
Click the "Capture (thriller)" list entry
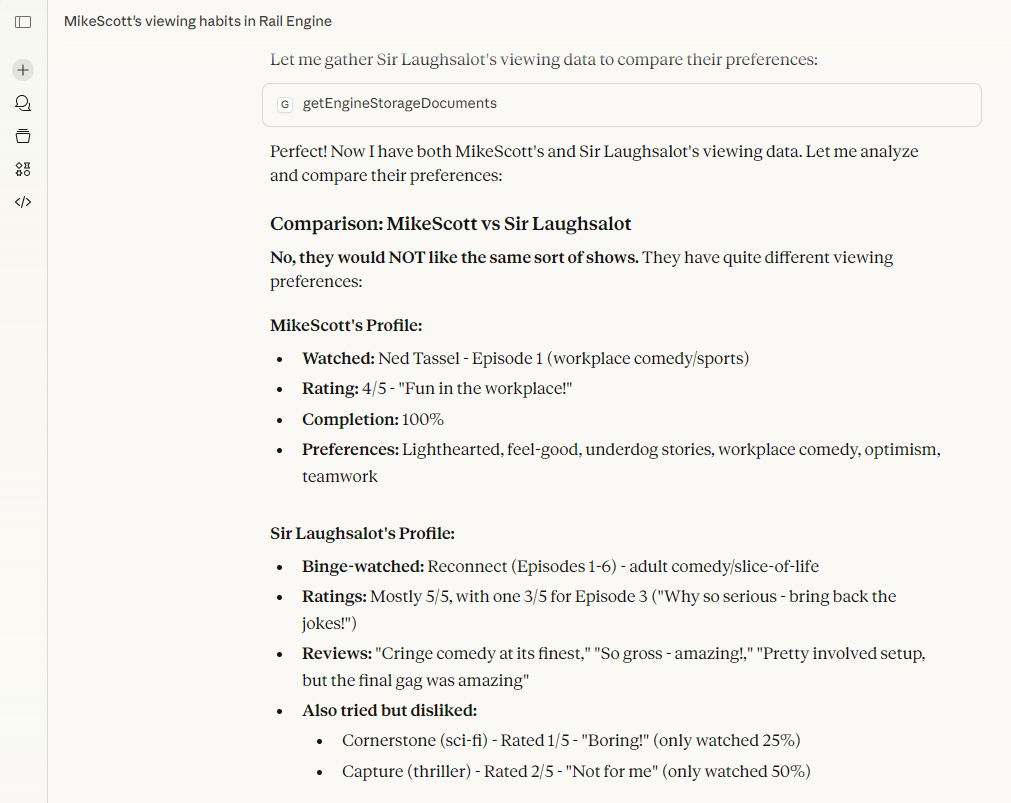click(x=406, y=771)
